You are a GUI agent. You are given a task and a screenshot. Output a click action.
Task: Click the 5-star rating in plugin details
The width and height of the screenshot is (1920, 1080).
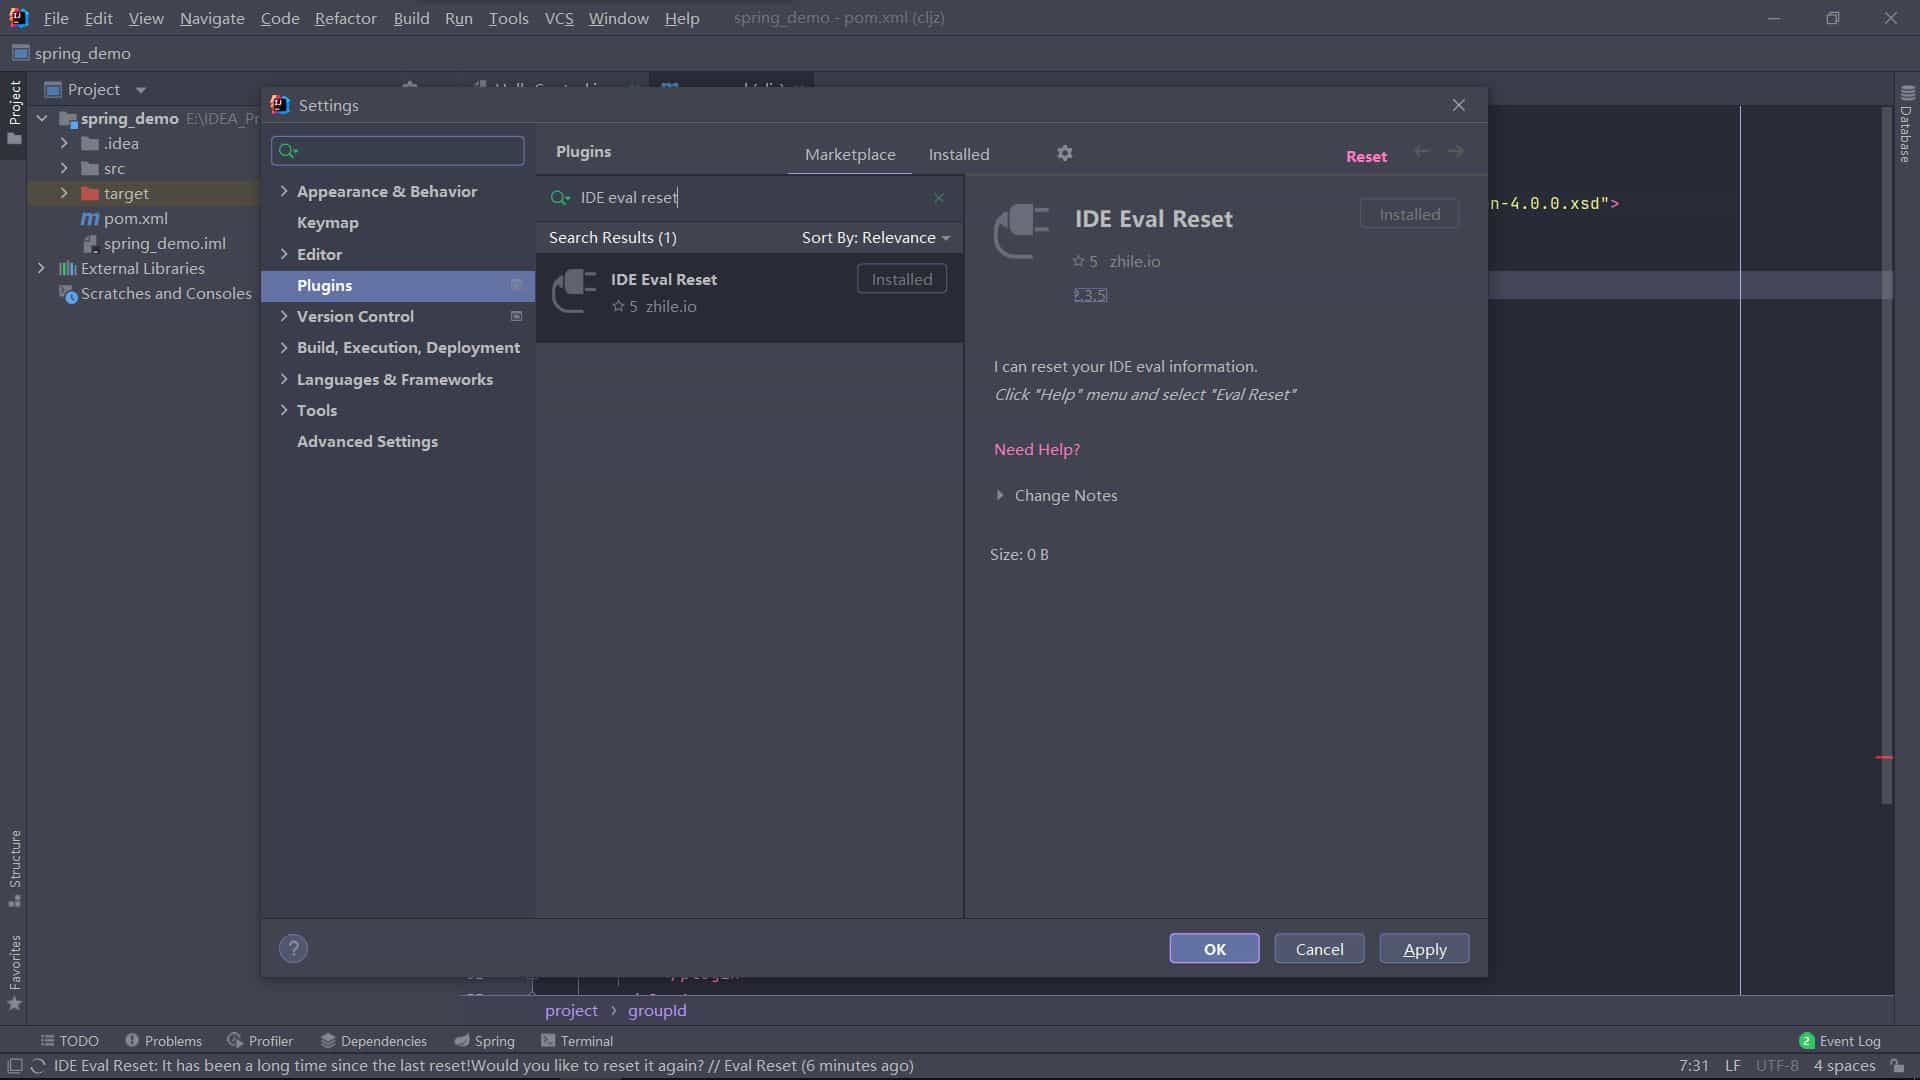point(1085,262)
